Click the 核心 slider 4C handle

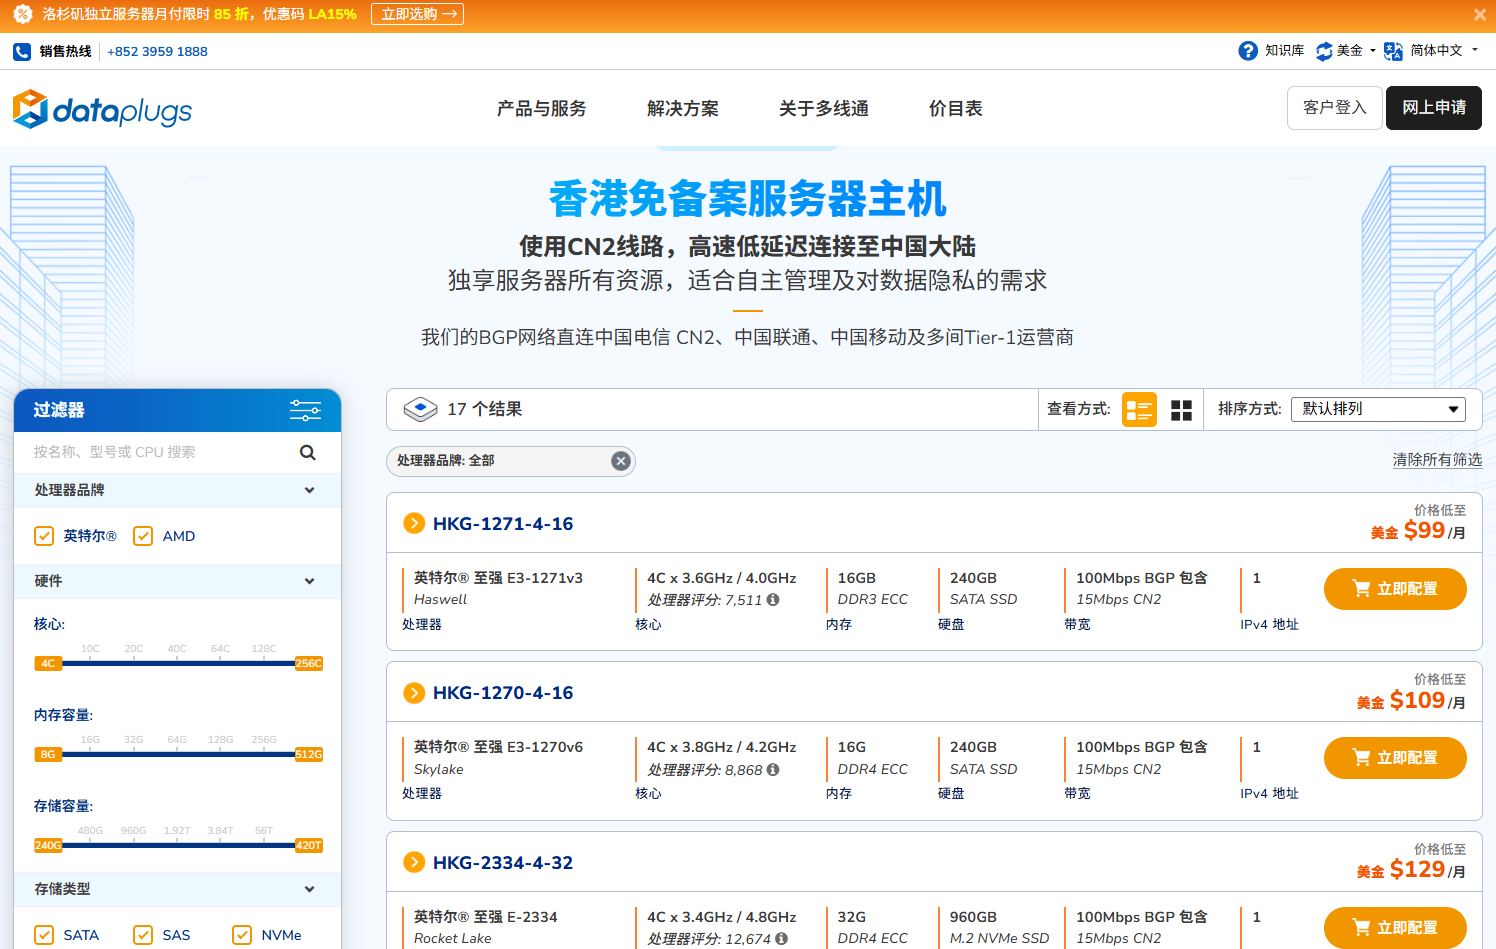click(x=48, y=663)
